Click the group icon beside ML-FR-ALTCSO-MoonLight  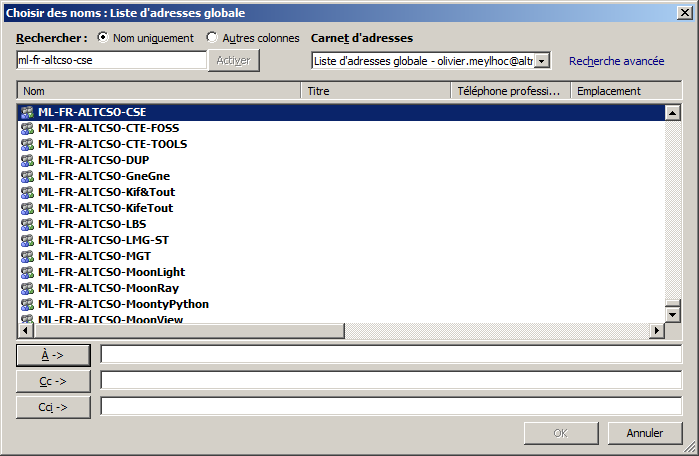[x=27, y=272]
